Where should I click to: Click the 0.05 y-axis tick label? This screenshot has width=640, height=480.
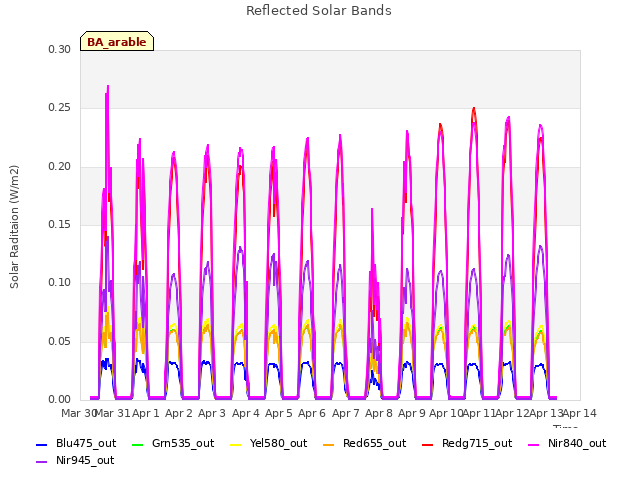coord(60,341)
